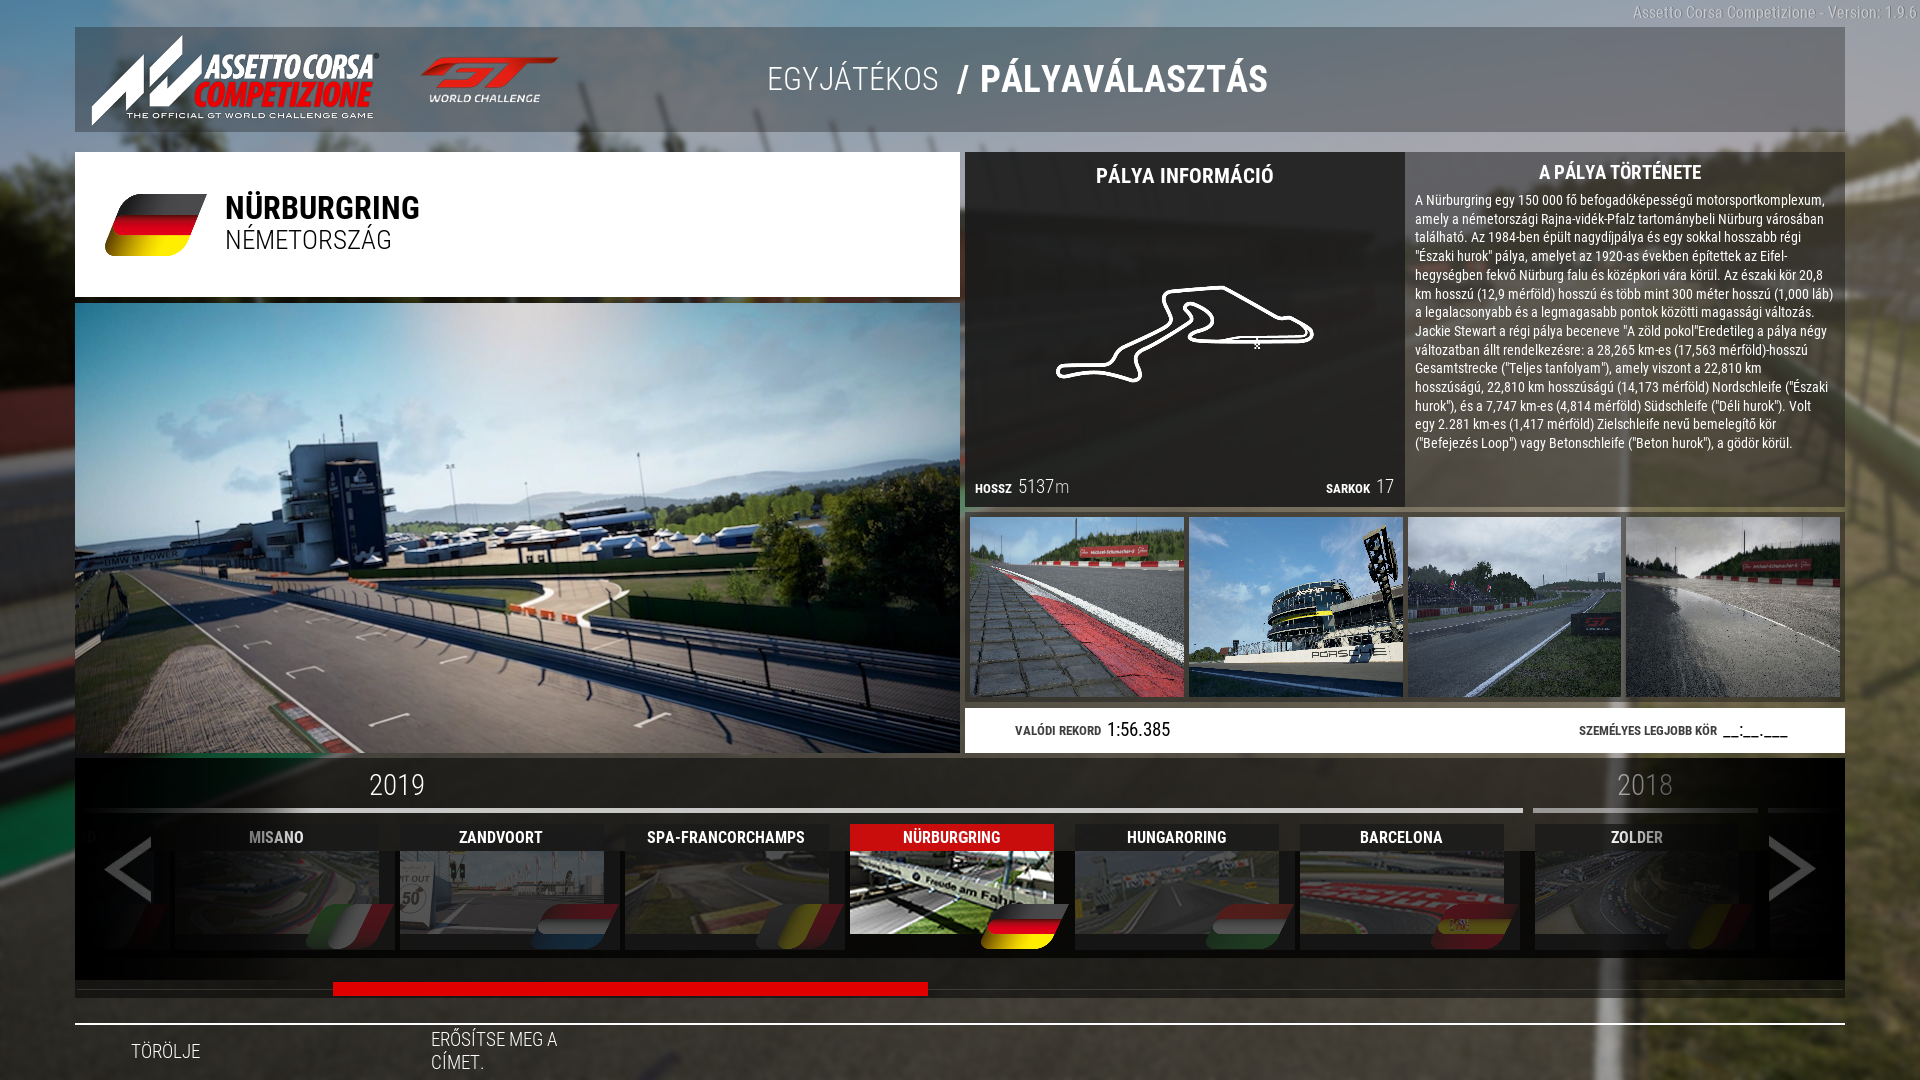Pick the Zolder track from 2018
Viewport: 1920px width, 1080px height.
point(1636,886)
